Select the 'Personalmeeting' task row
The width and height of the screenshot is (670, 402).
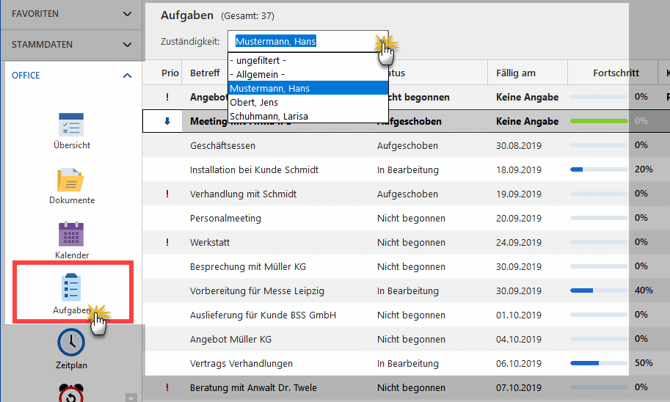pyautogui.click(x=225, y=218)
